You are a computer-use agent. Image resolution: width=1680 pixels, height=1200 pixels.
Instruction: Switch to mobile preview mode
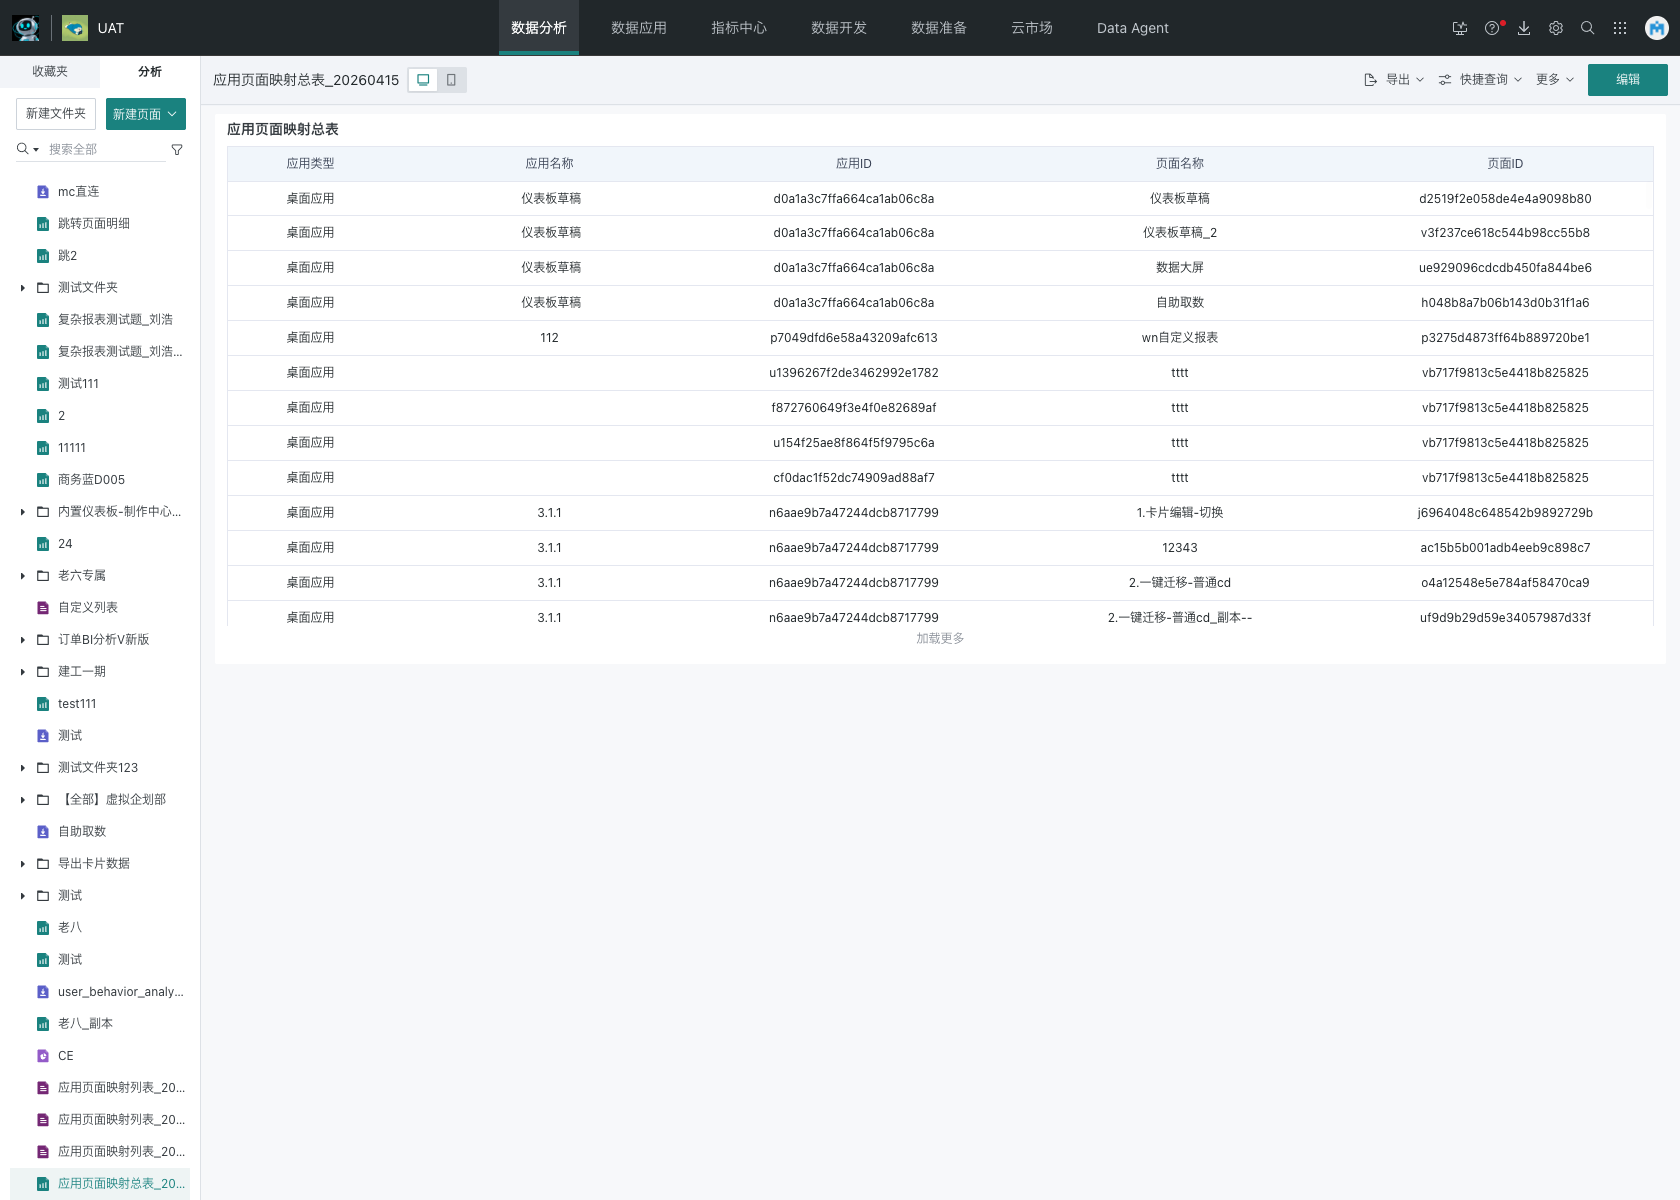point(451,80)
